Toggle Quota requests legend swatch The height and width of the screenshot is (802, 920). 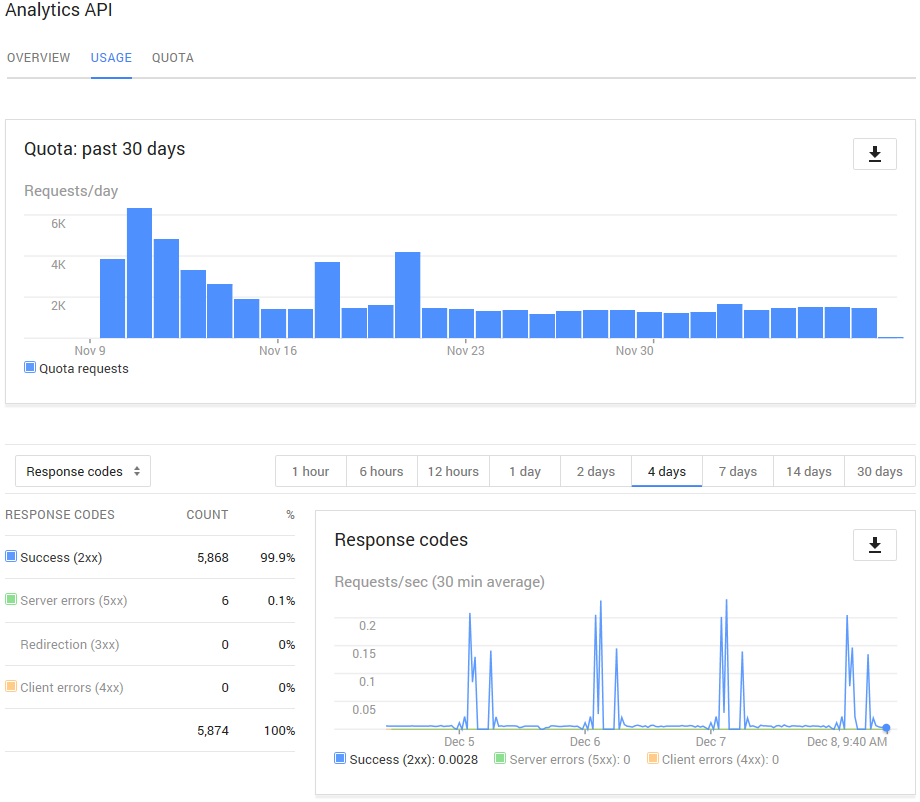[29, 367]
